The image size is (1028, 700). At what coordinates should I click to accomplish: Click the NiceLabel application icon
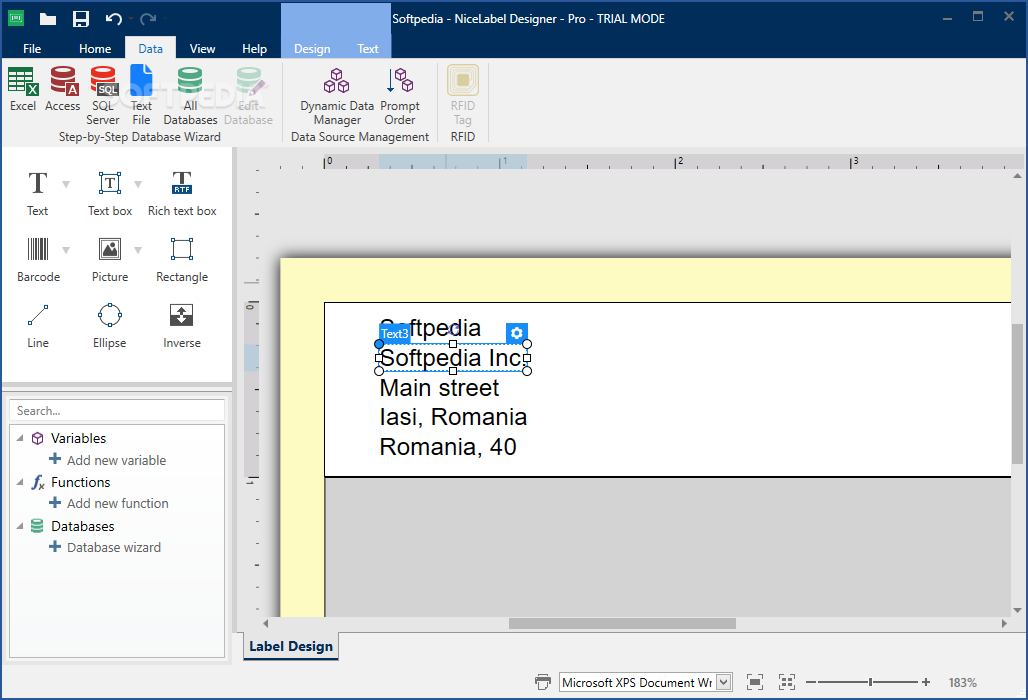tap(16, 18)
